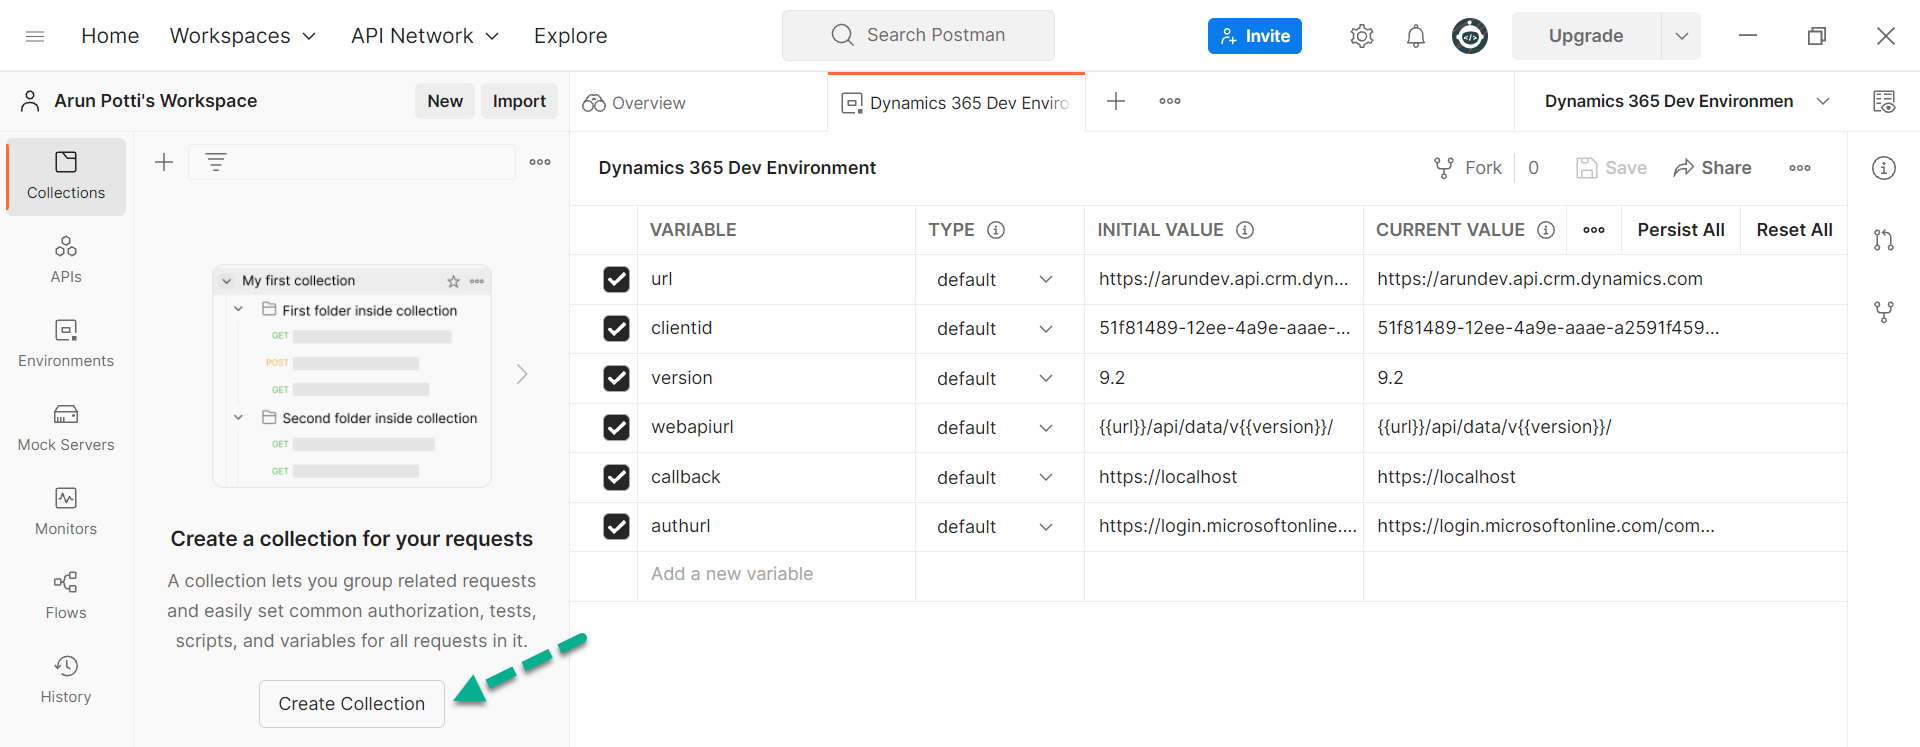Open the notifications bell
This screenshot has width=1920, height=747.
tap(1416, 36)
